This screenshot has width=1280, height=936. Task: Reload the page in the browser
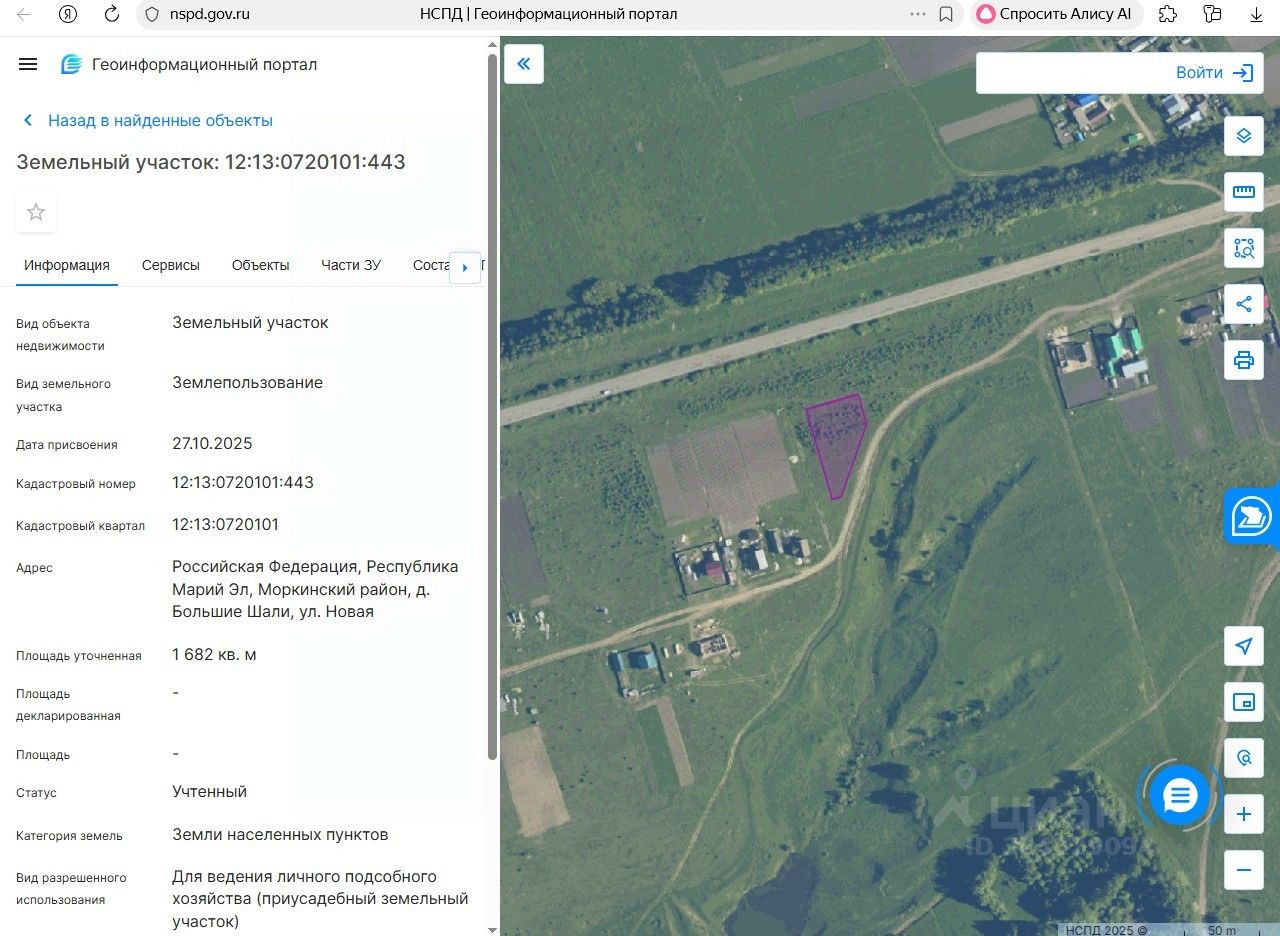[112, 14]
